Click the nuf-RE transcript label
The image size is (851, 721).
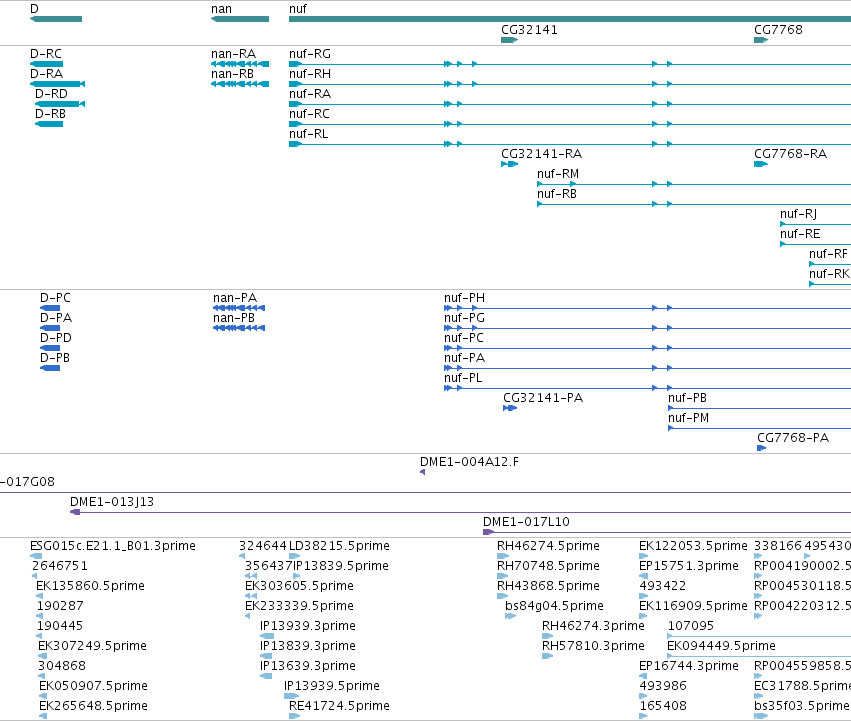tap(800, 234)
